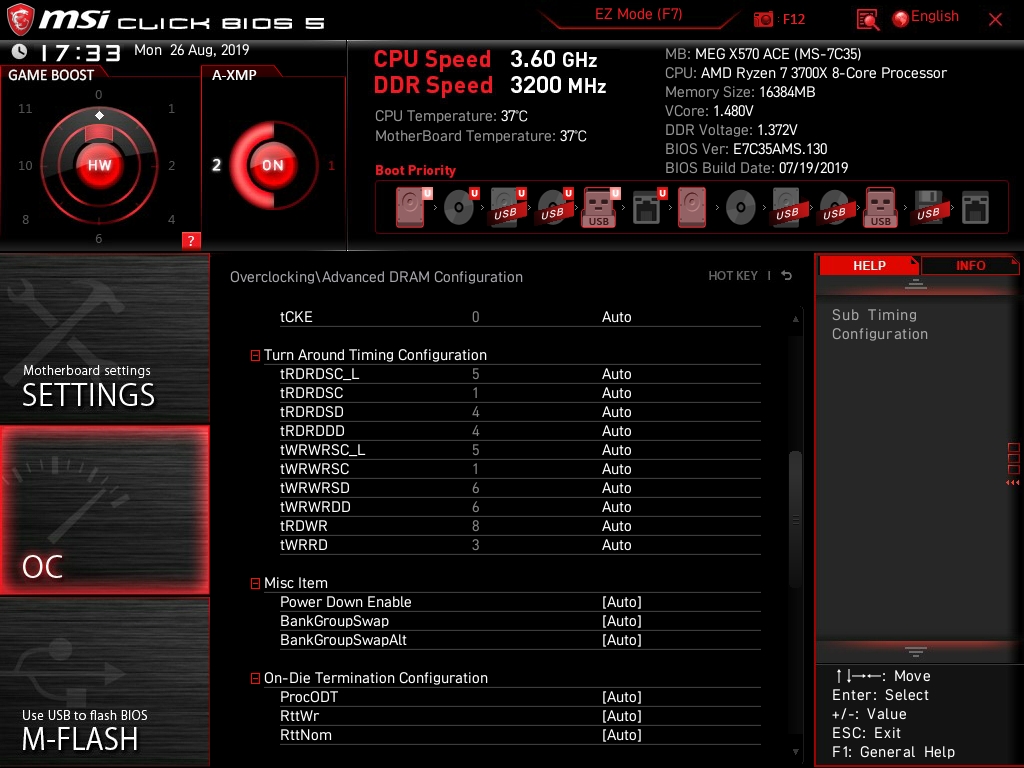The height and width of the screenshot is (768, 1024).
Task: Click the help panel bottom collapse handle
Action: click(x=916, y=651)
